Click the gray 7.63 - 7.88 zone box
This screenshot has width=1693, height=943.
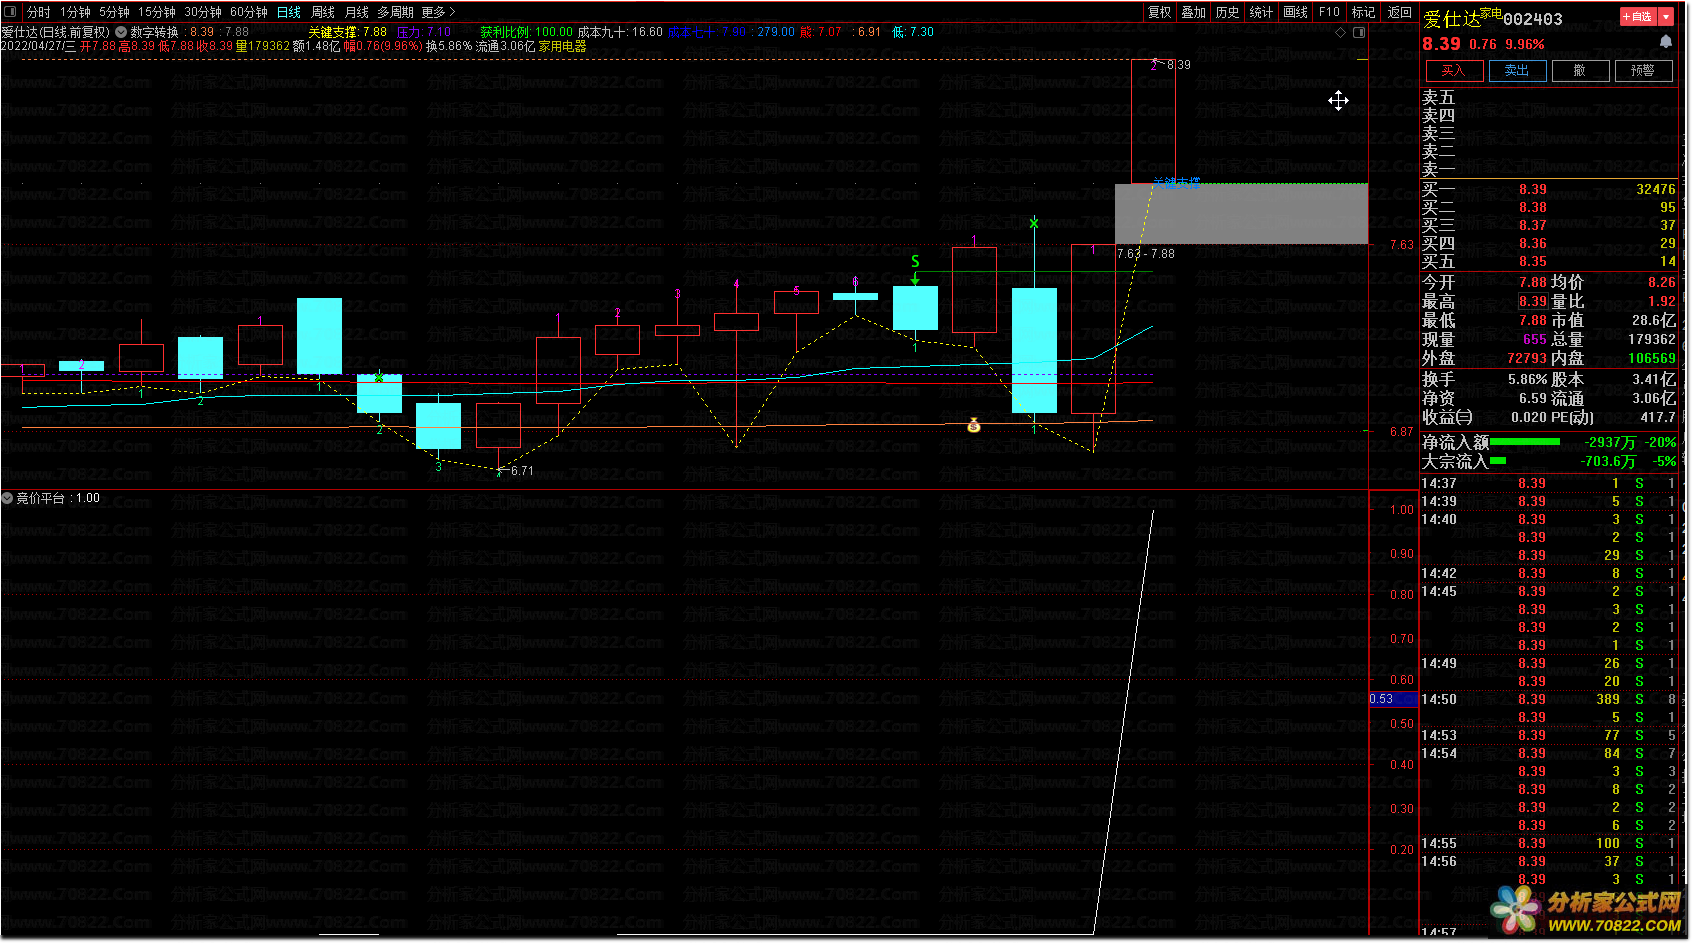click(1241, 213)
